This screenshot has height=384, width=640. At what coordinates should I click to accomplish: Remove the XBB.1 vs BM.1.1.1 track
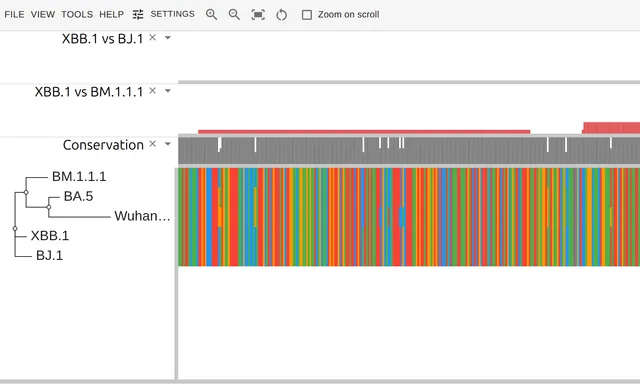[x=153, y=91]
